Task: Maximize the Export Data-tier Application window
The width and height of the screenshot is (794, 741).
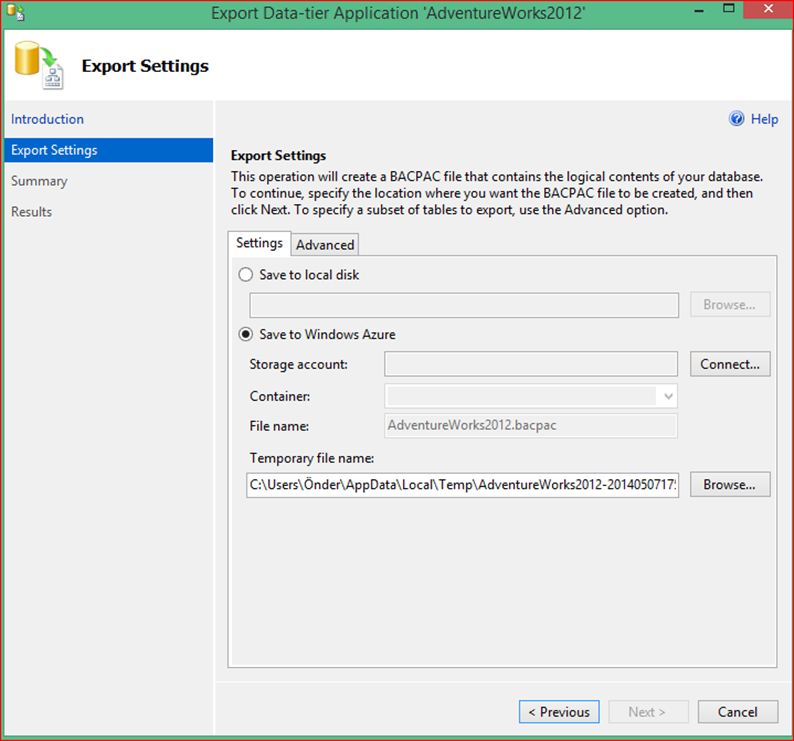Action: click(729, 9)
